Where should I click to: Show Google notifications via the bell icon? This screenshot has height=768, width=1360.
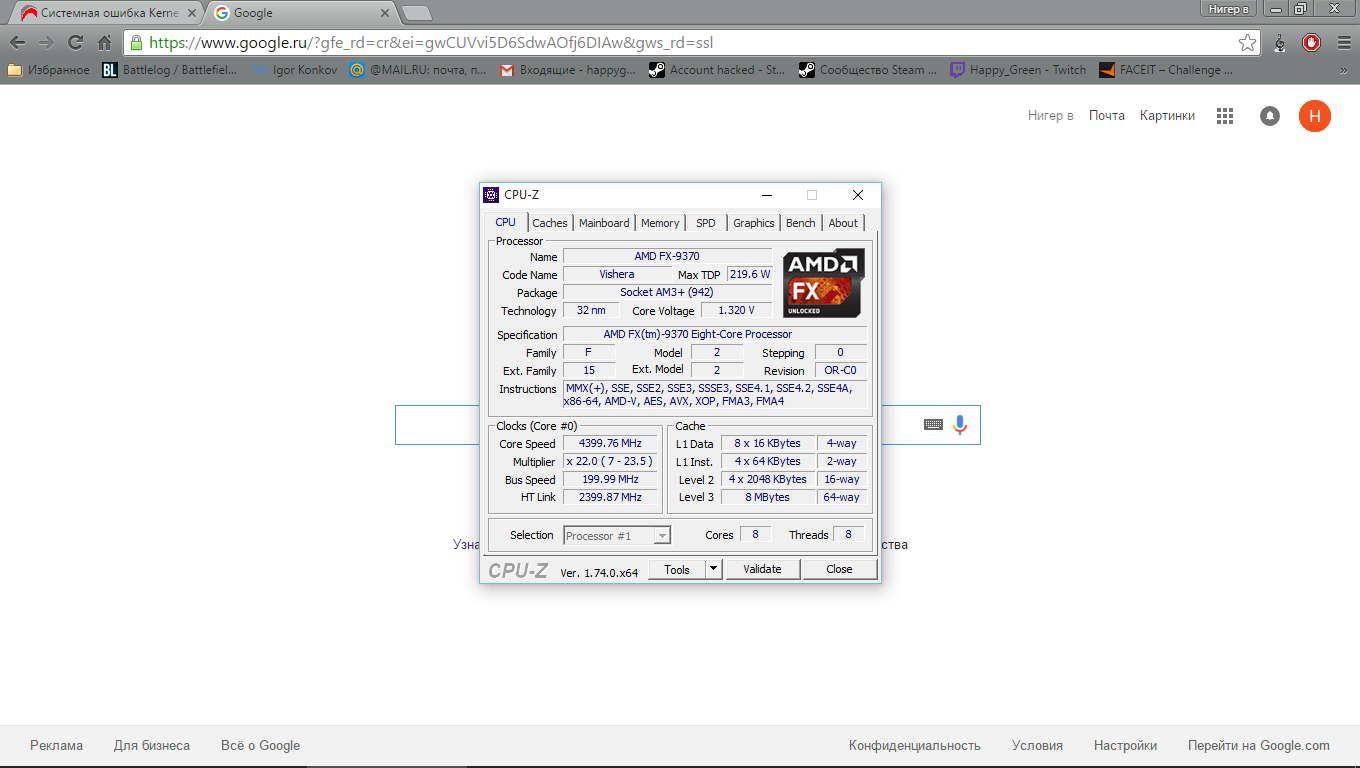pos(1270,116)
